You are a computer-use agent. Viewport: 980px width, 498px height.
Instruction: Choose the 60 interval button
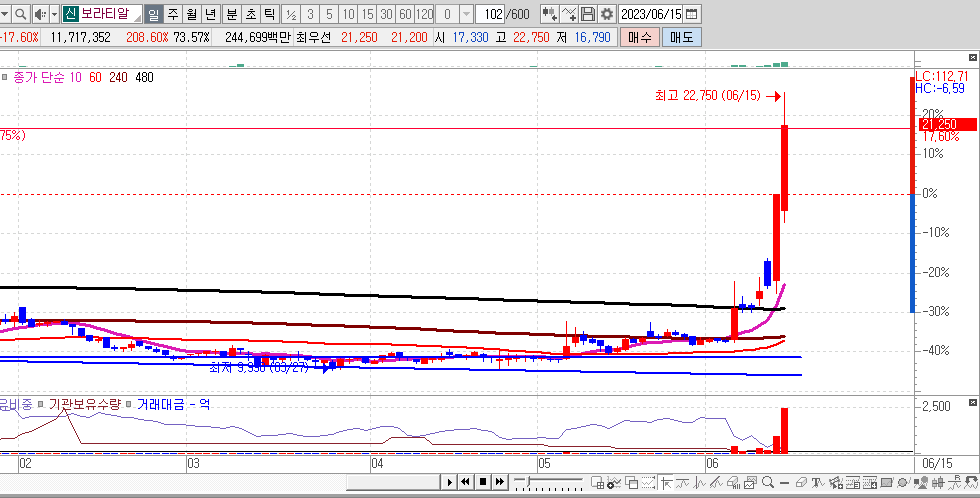coord(405,14)
